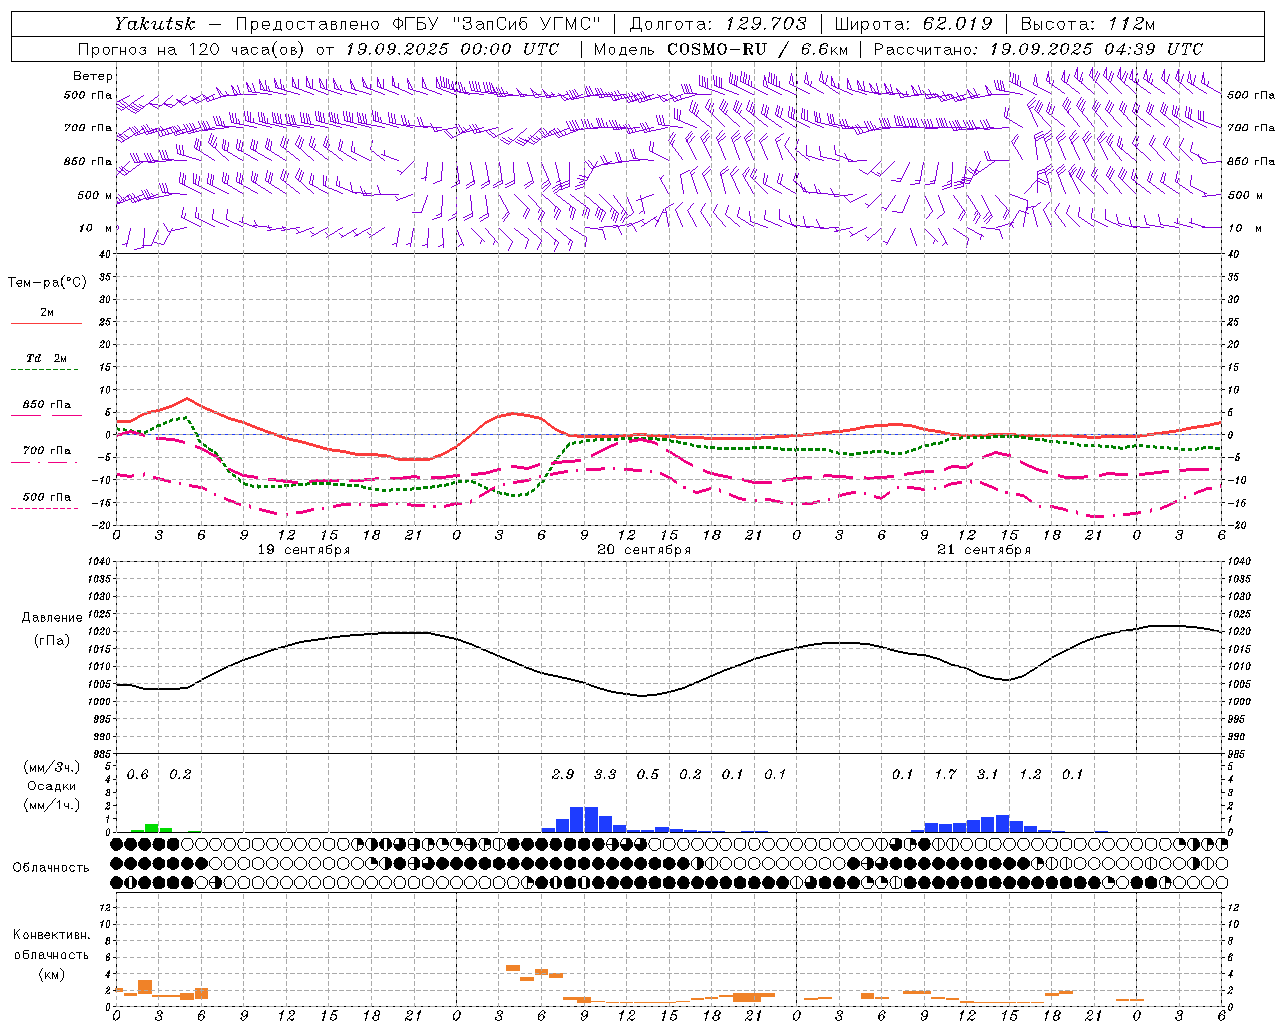Image resolution: width=1280 pixels, height=1024 pixels.
Task: Click the Прогноз на 120 часа(ов) text
Action: click(192, 49)
